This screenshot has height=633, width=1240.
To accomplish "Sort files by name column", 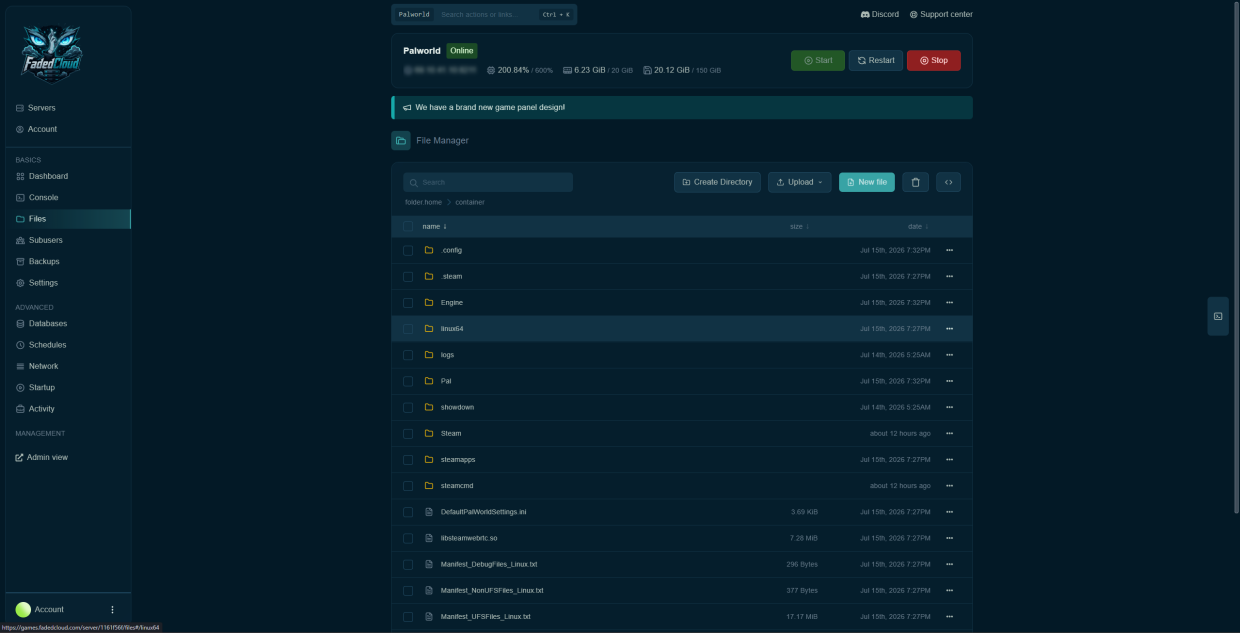I will (434, 227).
